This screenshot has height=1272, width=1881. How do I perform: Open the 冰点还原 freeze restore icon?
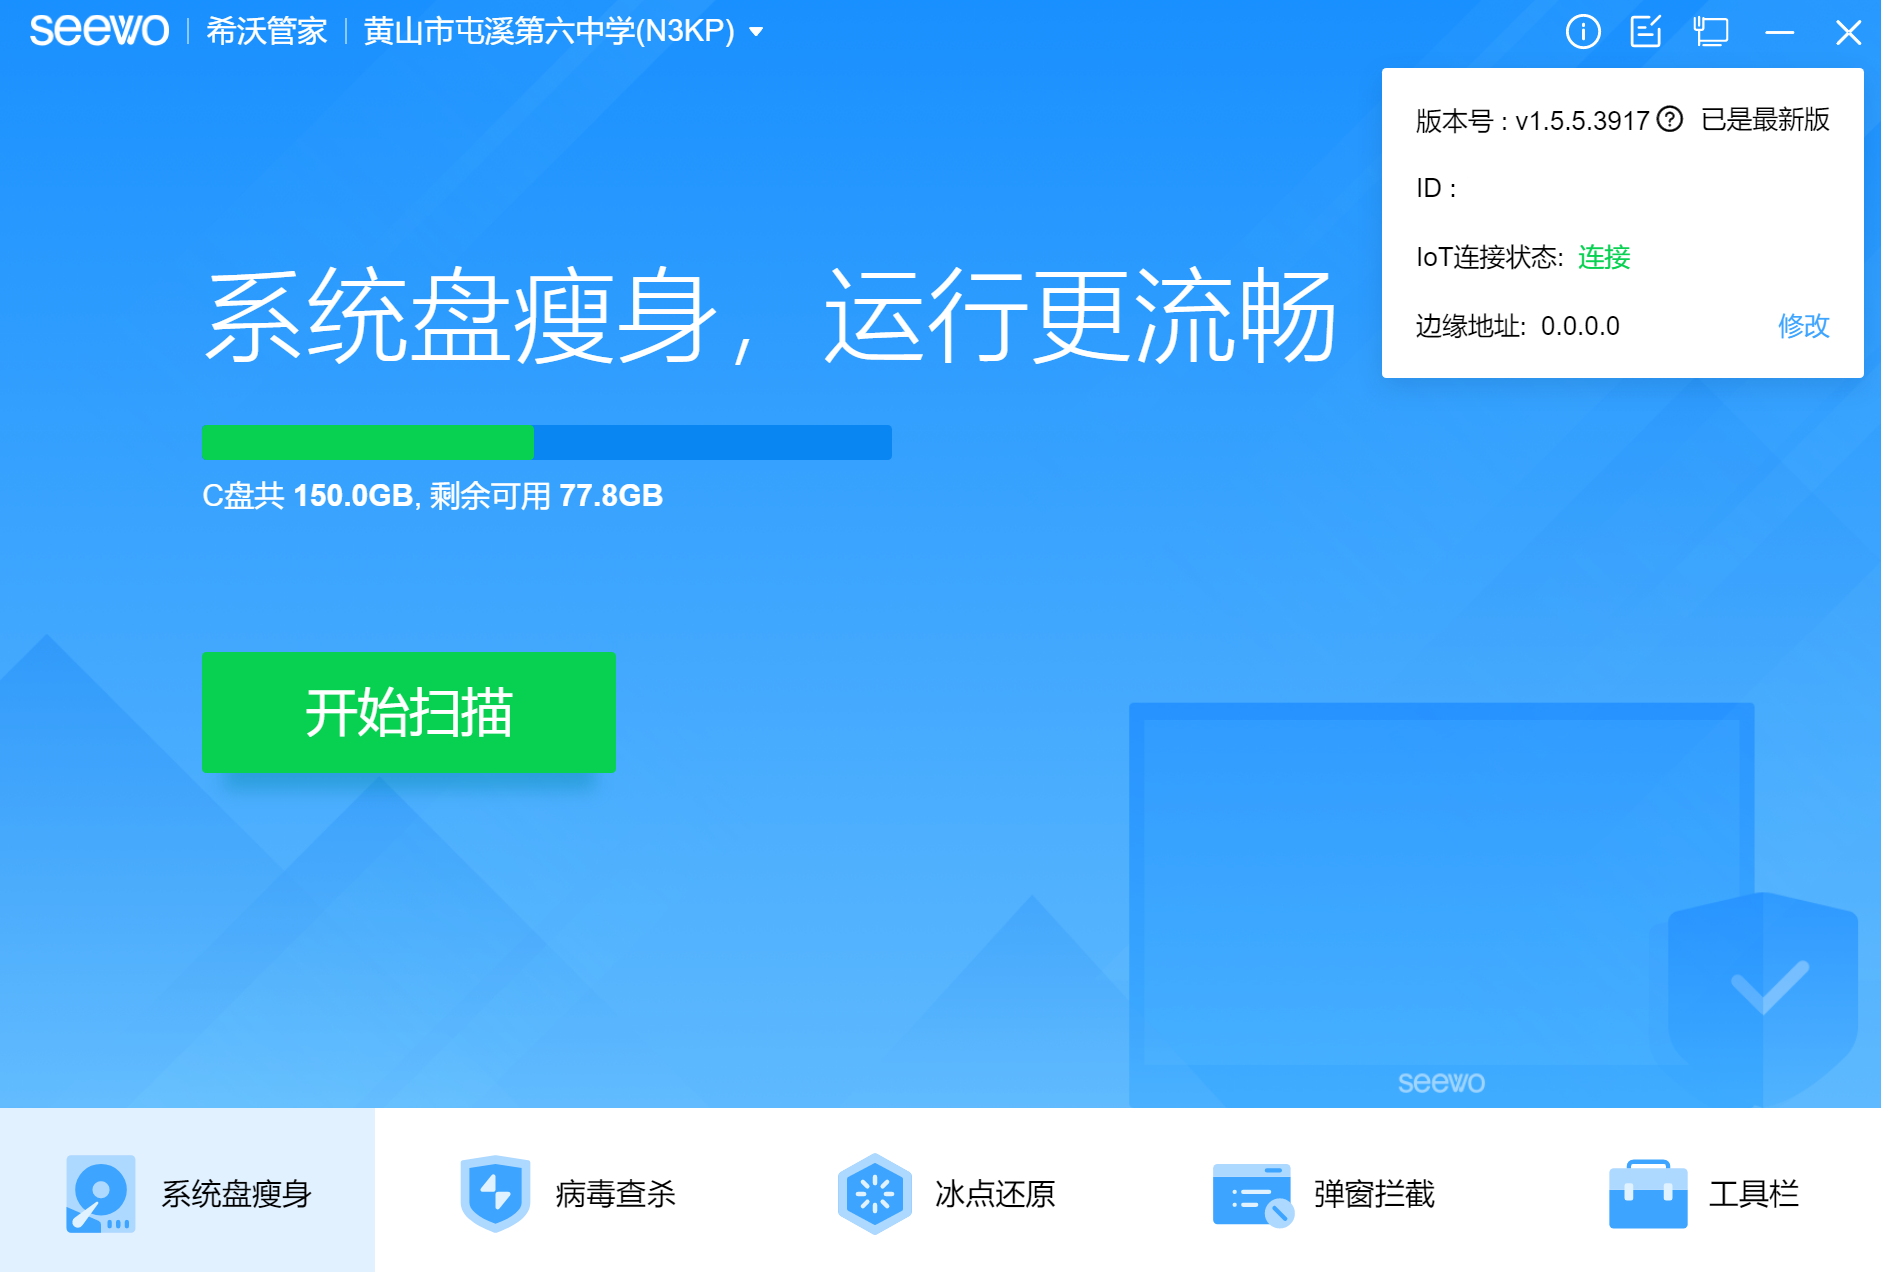coord(874,1193)
